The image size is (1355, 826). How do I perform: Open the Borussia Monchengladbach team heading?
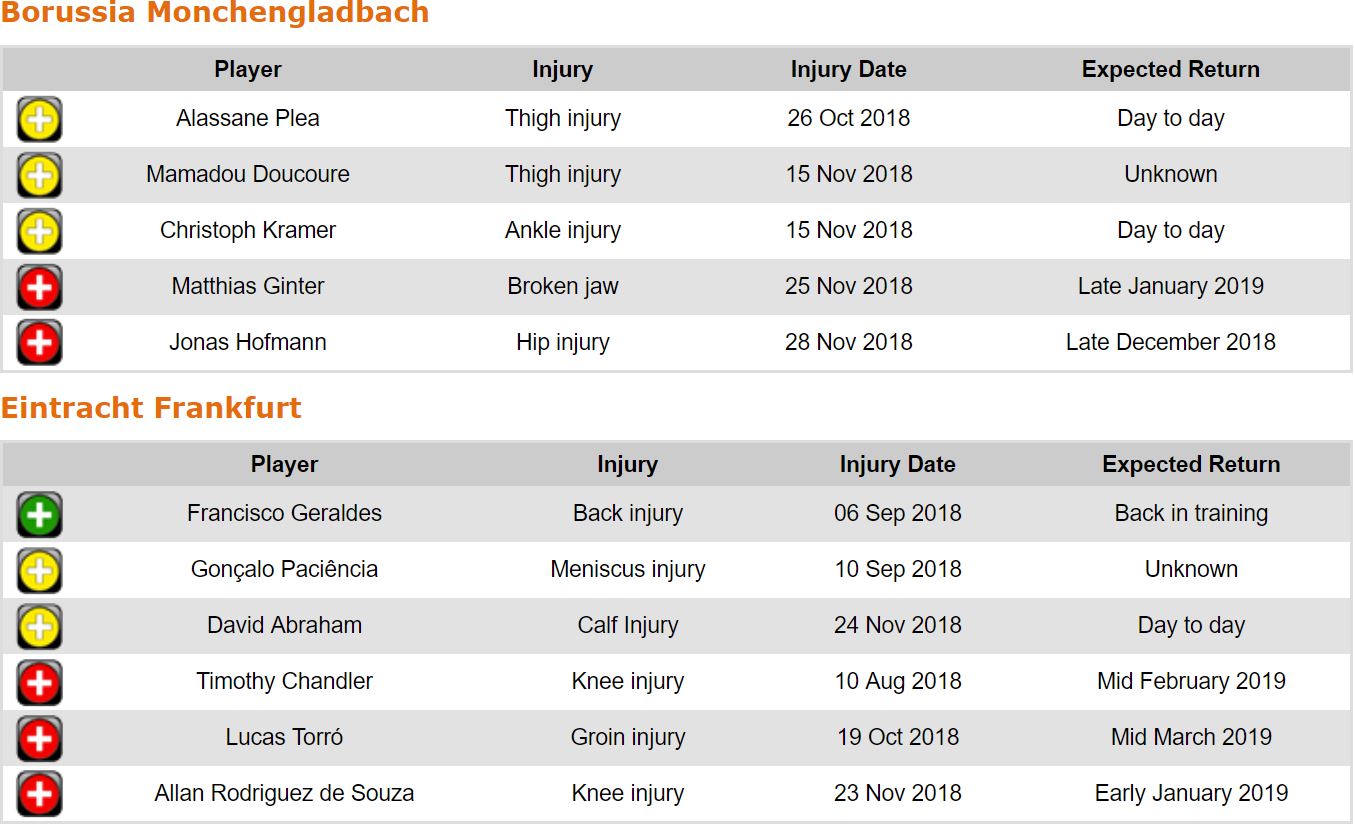[x=215, y=14]
